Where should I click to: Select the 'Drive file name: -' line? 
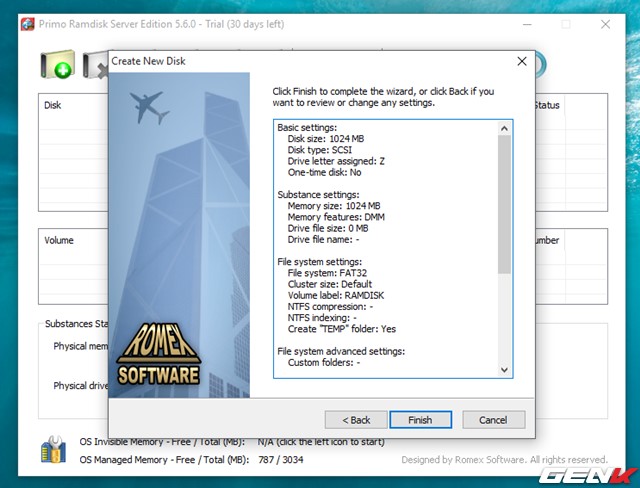tap(323, 240)
